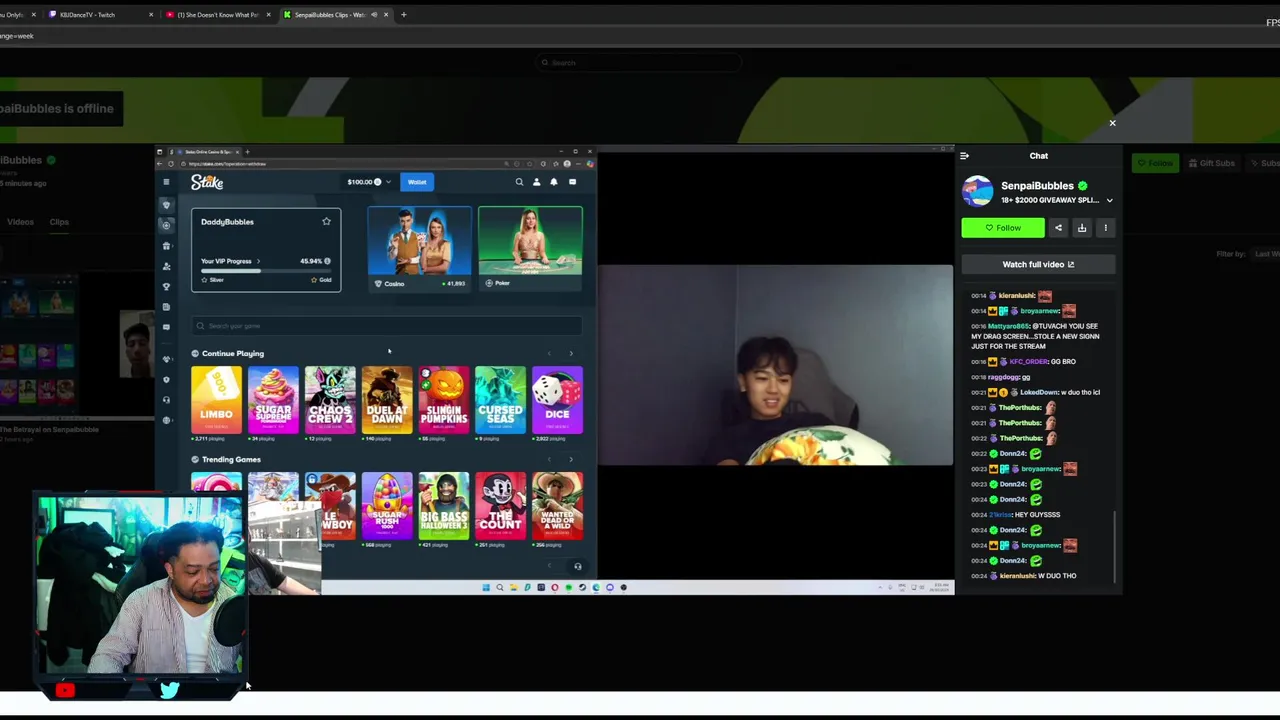Screen dimensions: 1280x720
Task: Open the Stake user profile icon
Action: tap(536, 182)
